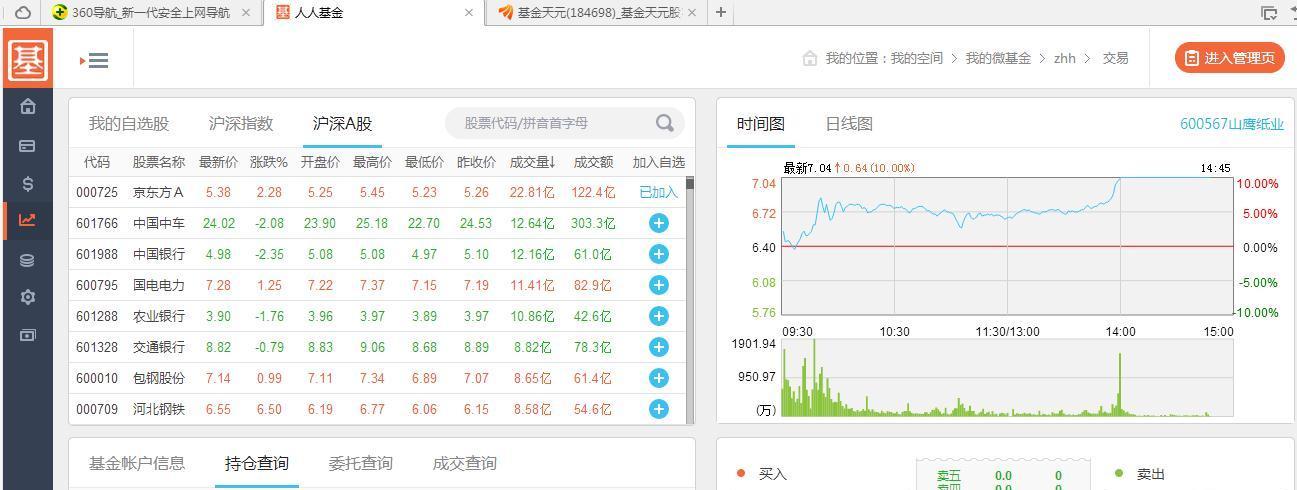Click the 交易 breadcrumb text

click(x=1115, y=58)
